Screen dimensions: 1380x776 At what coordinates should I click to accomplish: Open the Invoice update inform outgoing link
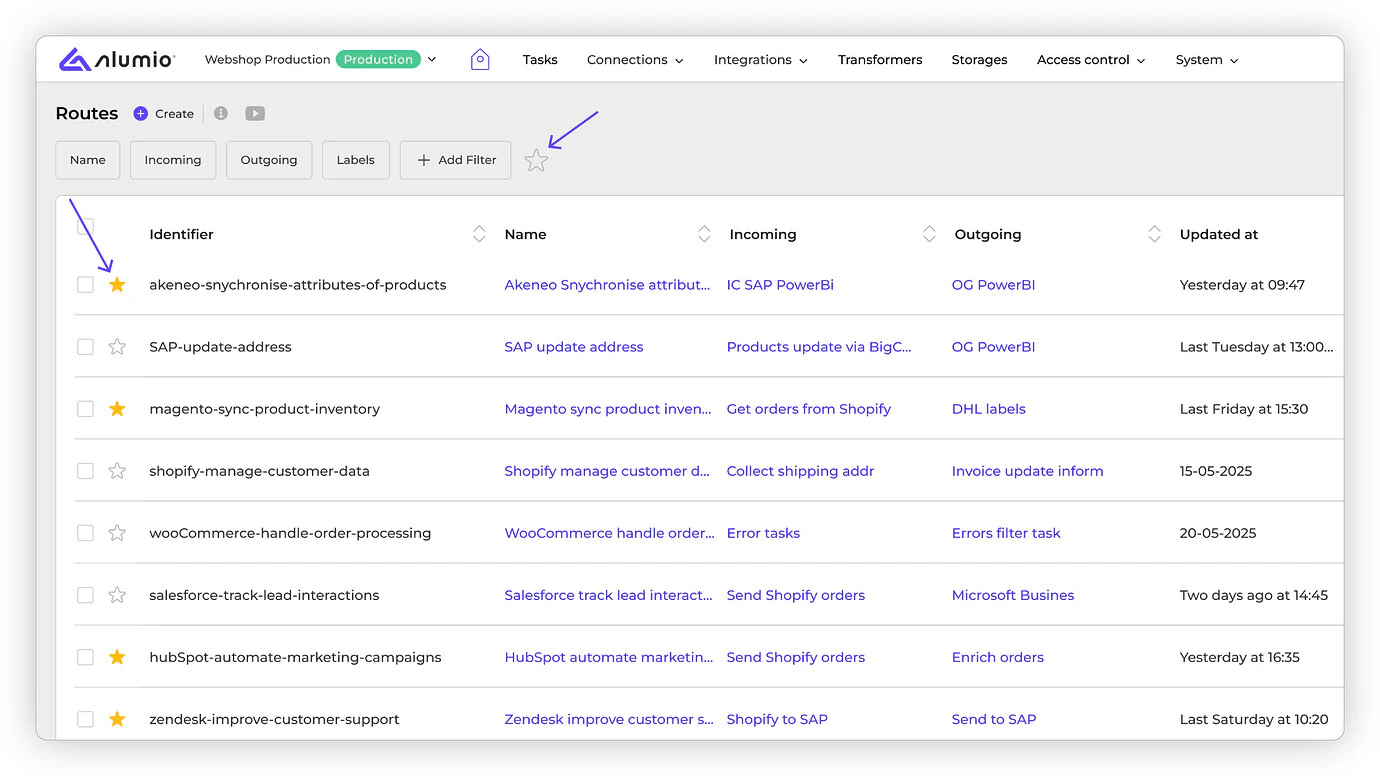click(1028, 471)
